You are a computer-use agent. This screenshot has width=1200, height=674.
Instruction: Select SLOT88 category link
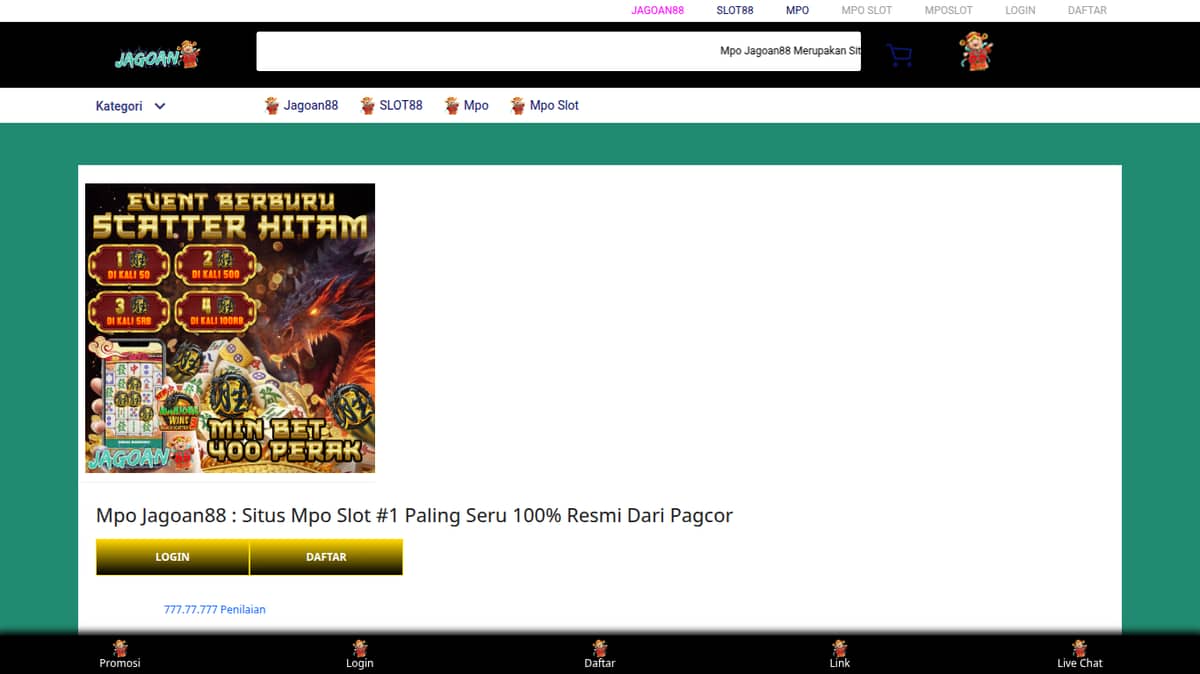point(401,105)
